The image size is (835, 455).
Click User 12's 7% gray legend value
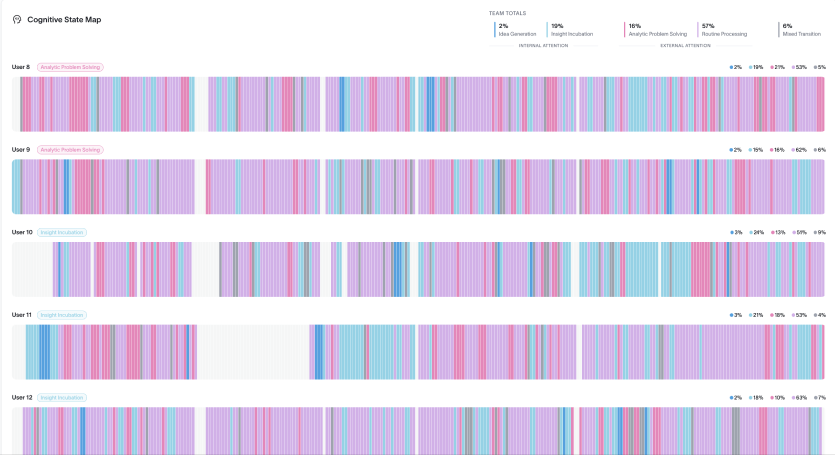(x=820, y=397)
